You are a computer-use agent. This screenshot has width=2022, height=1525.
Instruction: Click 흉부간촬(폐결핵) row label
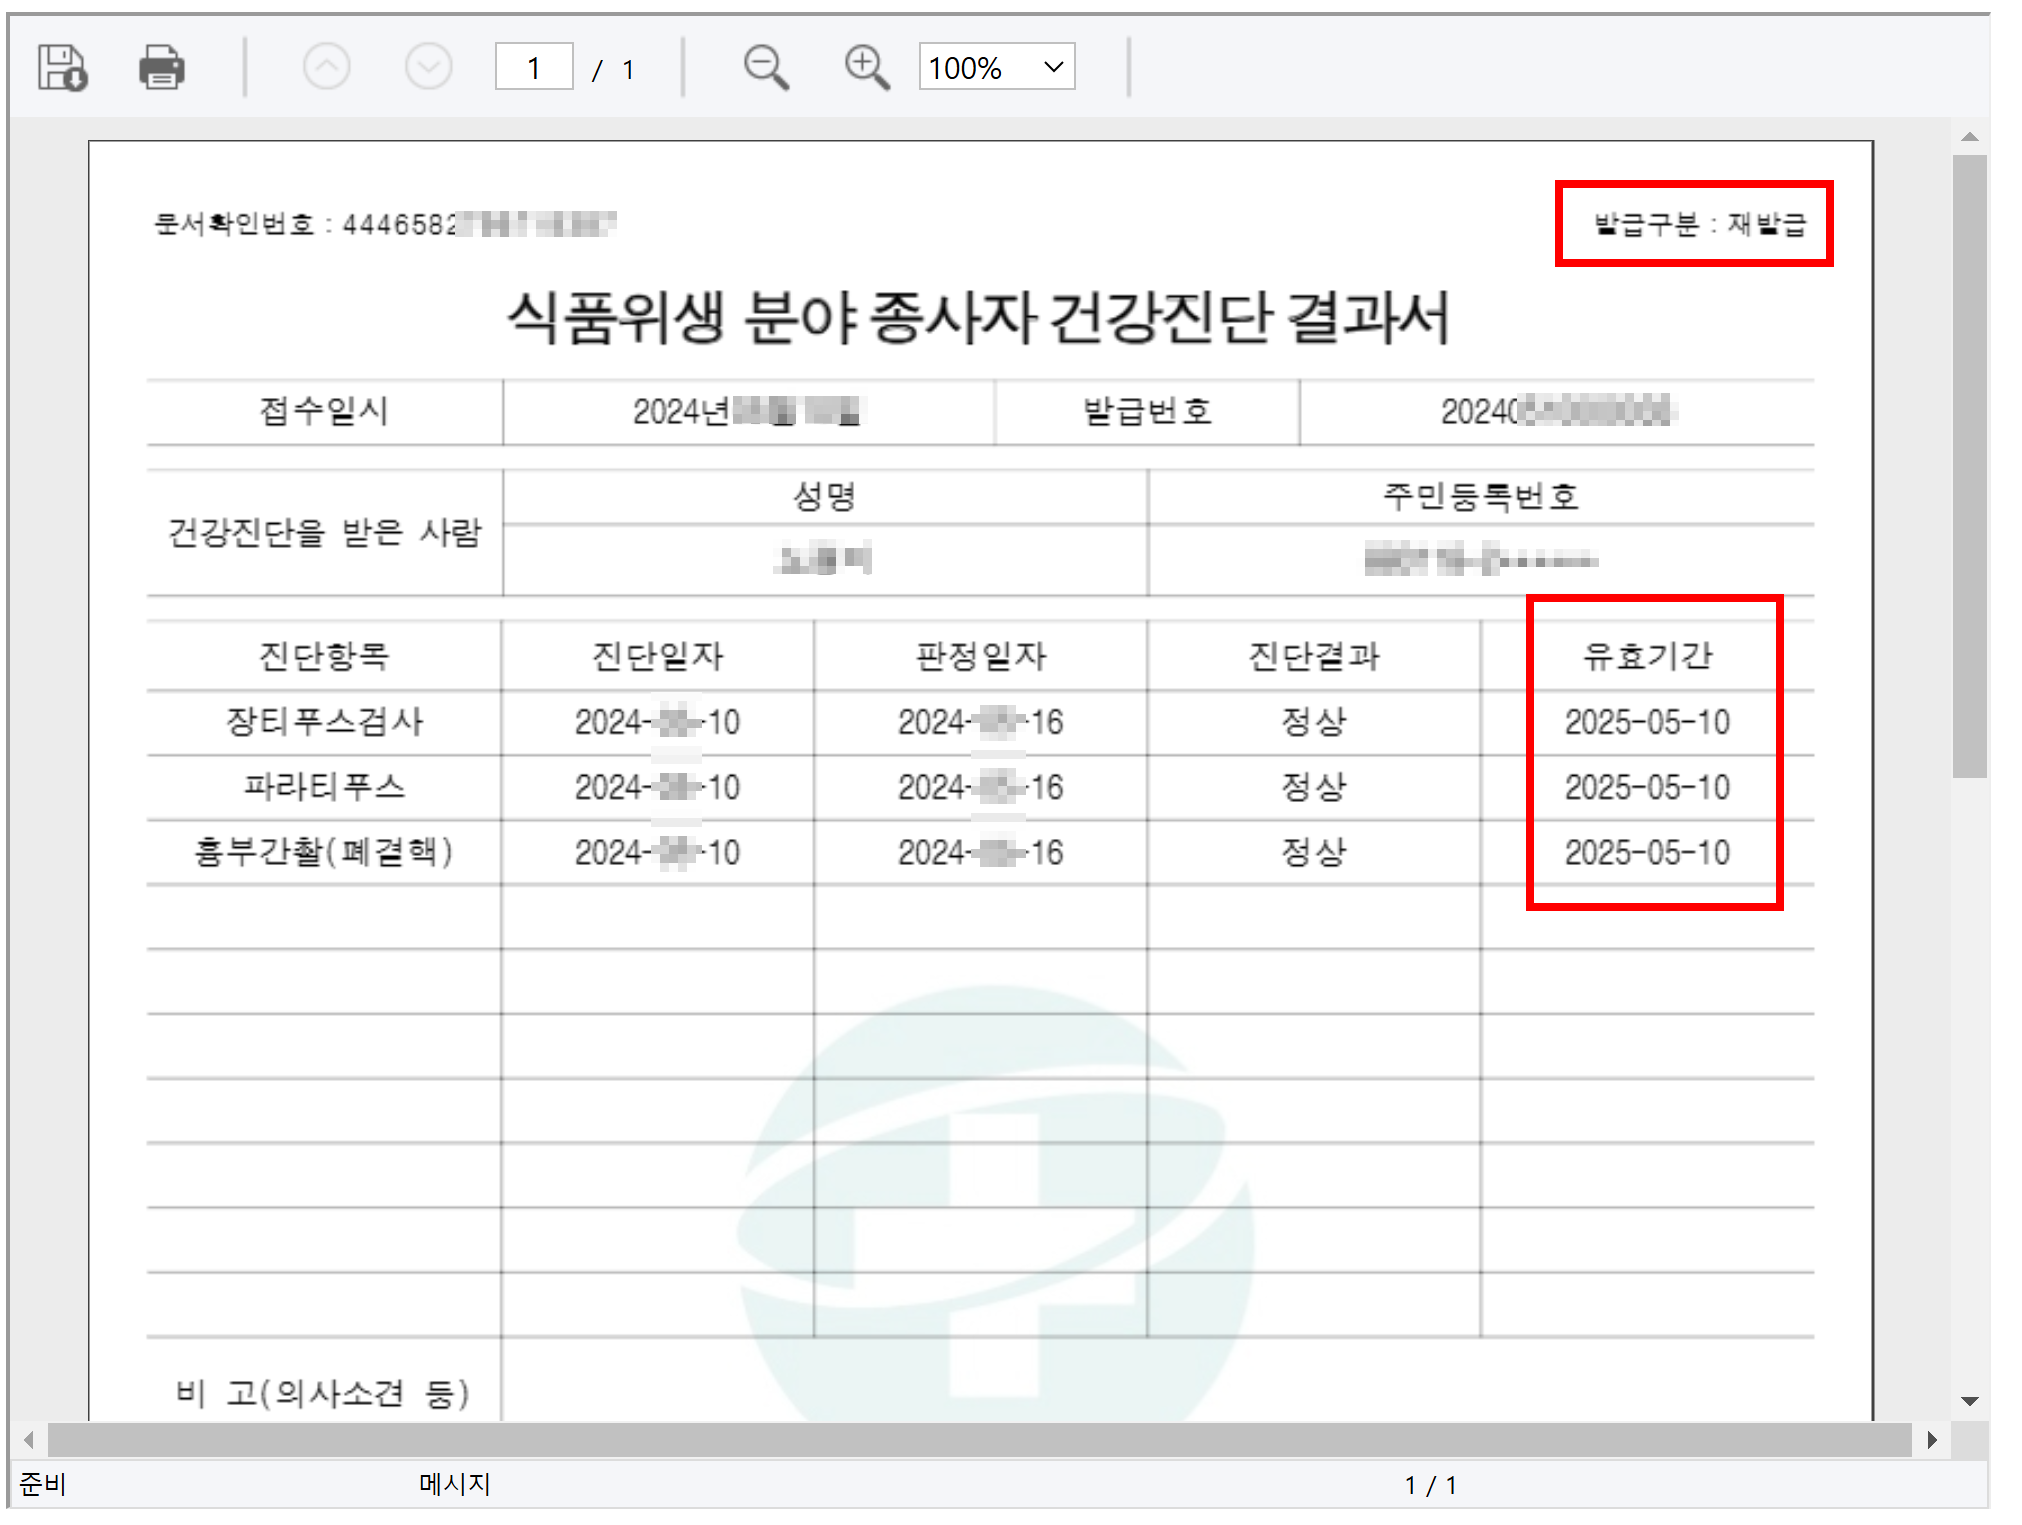323,852
